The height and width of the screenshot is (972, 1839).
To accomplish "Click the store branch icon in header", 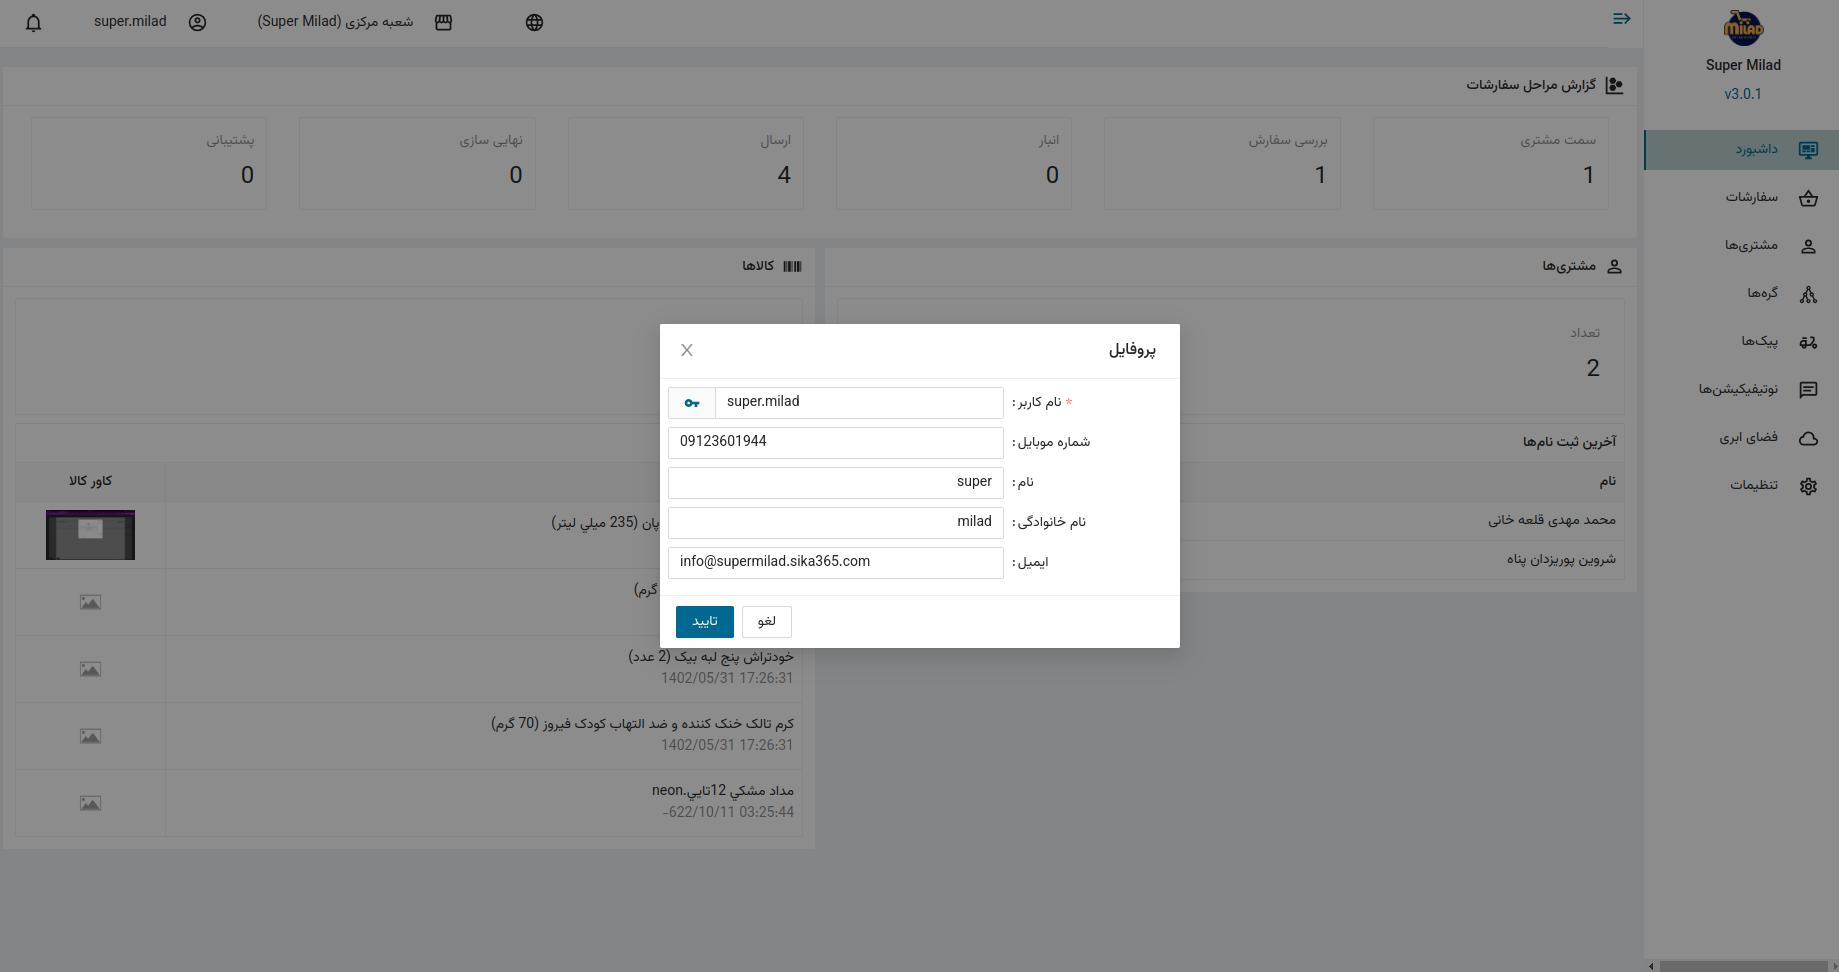I will pyautogui.click(x=443, y=23).
